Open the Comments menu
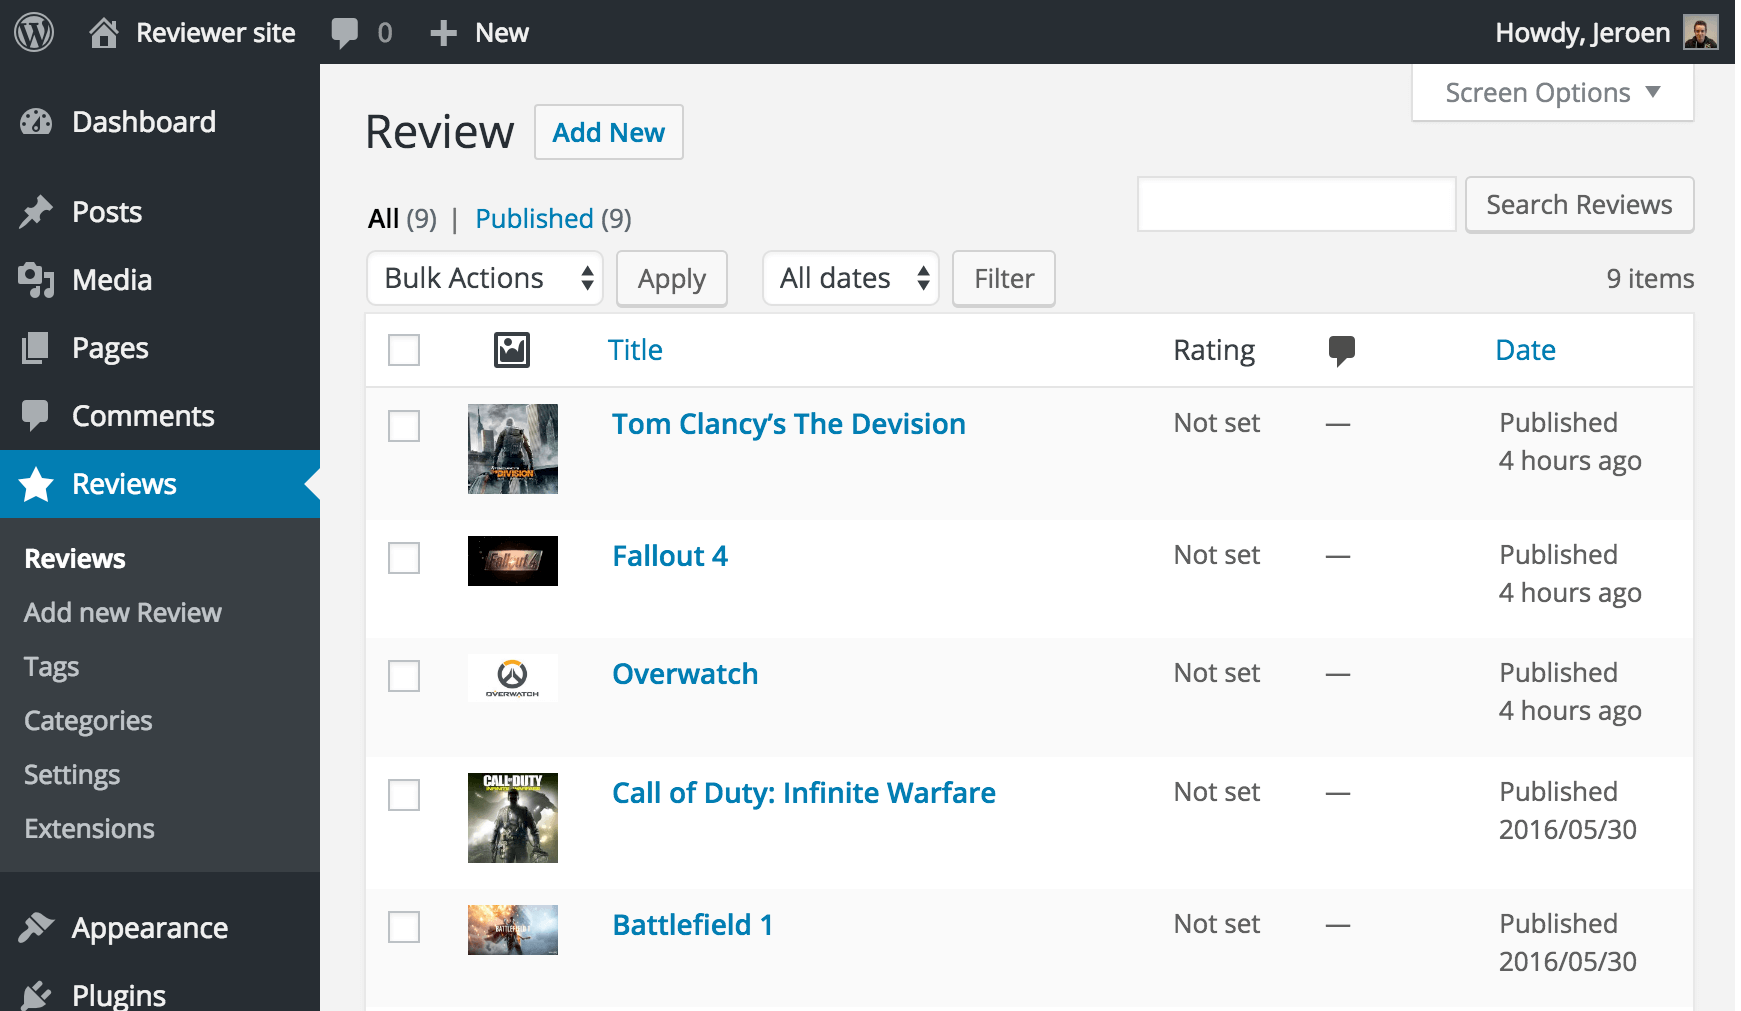Screen dimensions: 1741x1011 coord(160,416)
